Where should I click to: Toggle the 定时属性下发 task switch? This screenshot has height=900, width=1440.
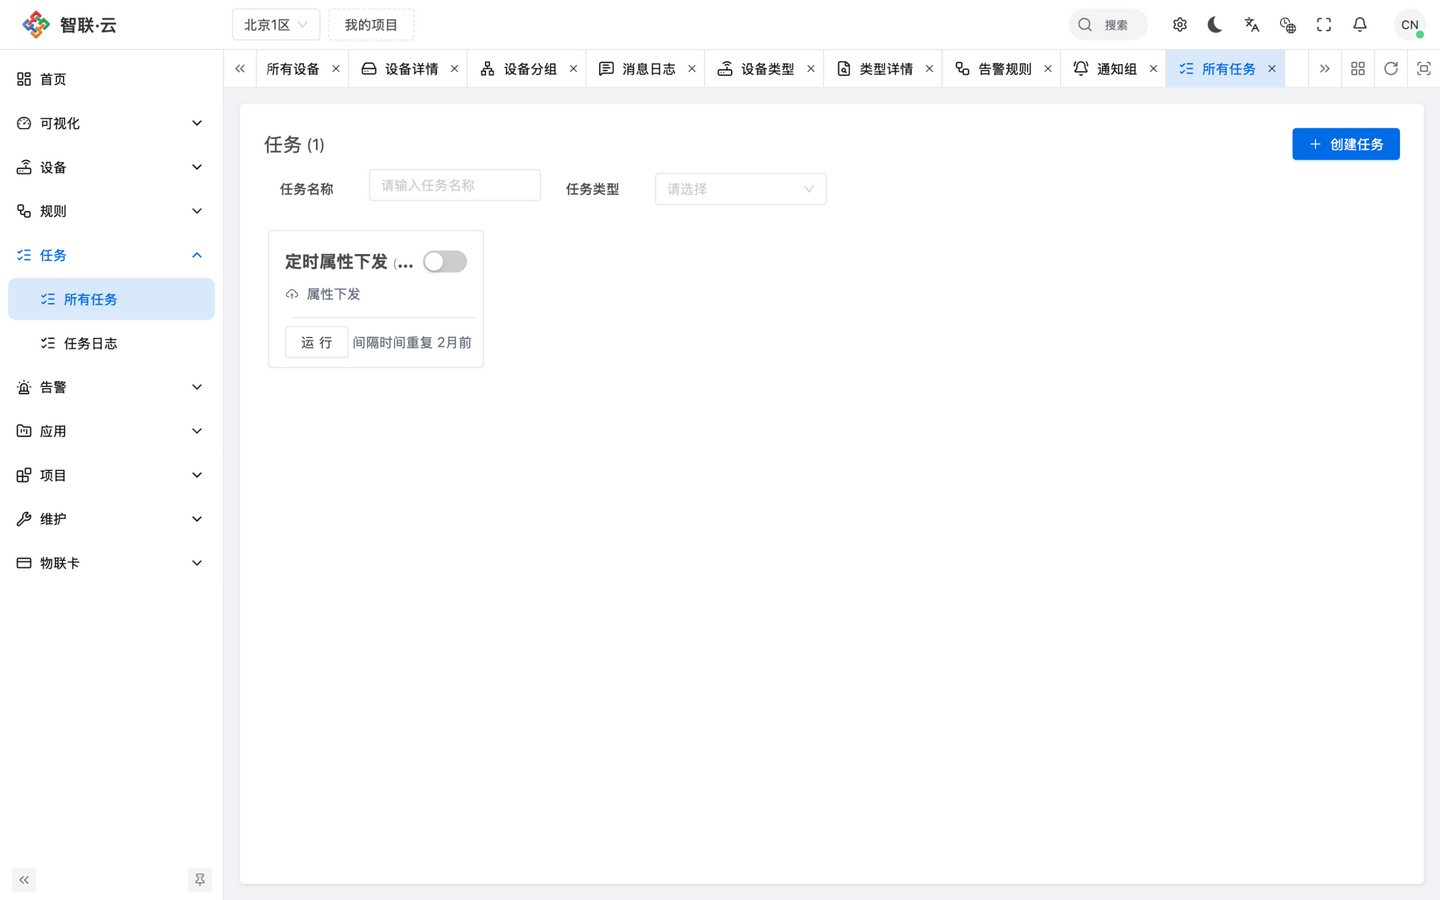pyautogui.click(x=445, y=262)
